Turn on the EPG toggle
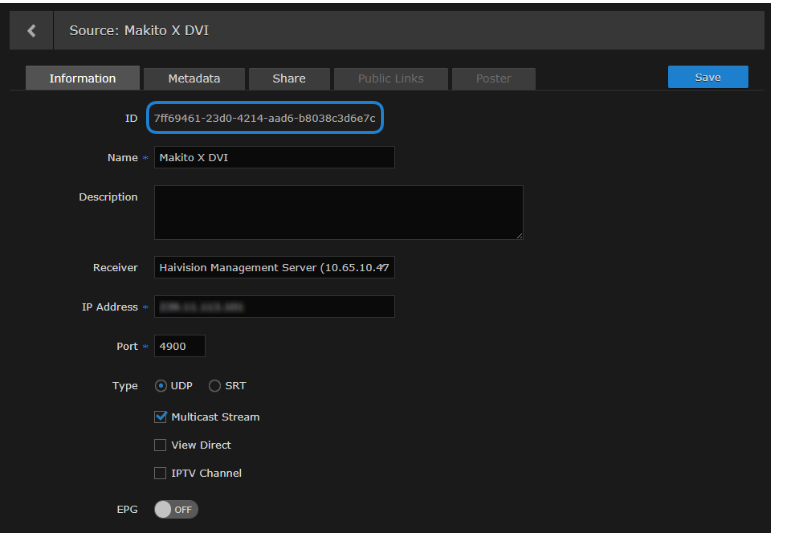Screen dimensions: 790x553 tap(176, 510)
